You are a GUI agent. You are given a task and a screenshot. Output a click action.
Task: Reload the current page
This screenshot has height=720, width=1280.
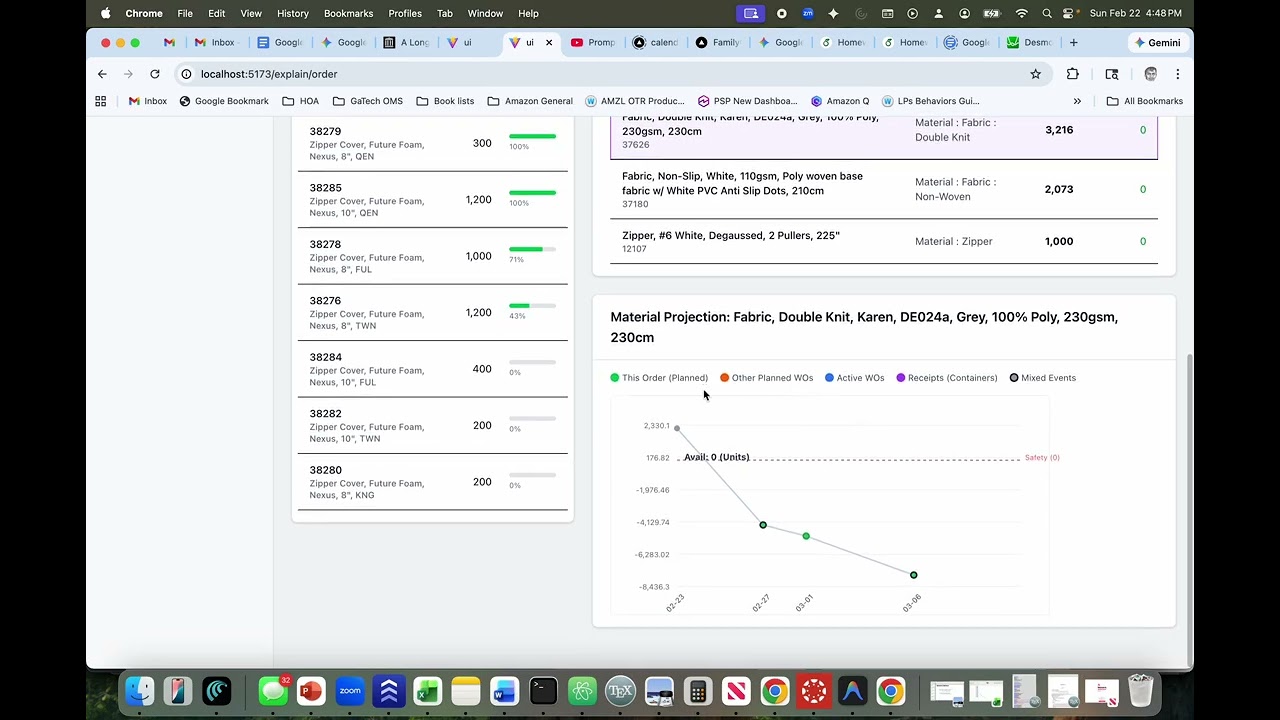click(x=155, y=74)
